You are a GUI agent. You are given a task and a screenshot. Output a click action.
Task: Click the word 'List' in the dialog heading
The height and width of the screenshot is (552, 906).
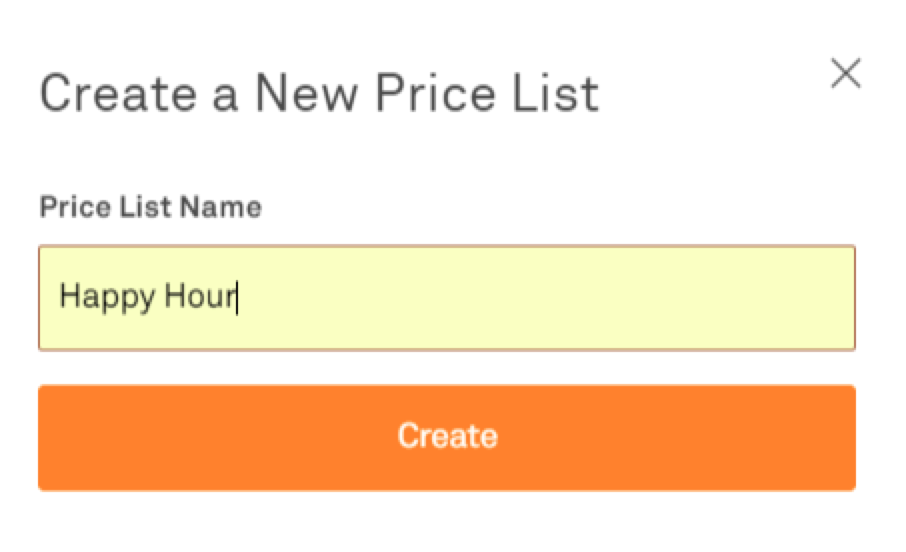(561, 94)
